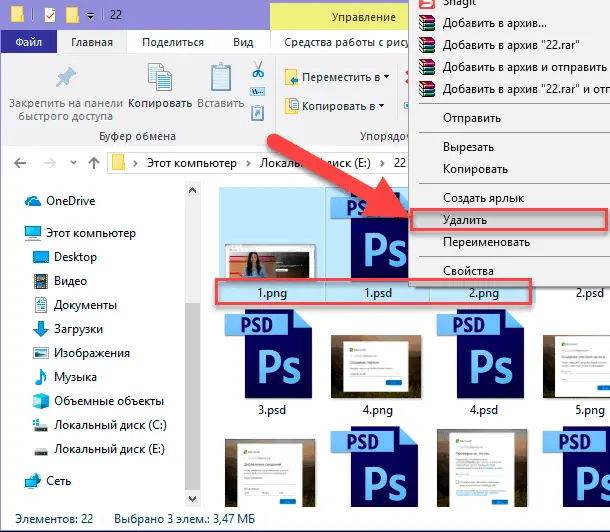The height and width of the screenshot is (532, 610).
Task: Click the navigation pane scroll up arrow
Action: pyautogui.click(x=192, y=190)
